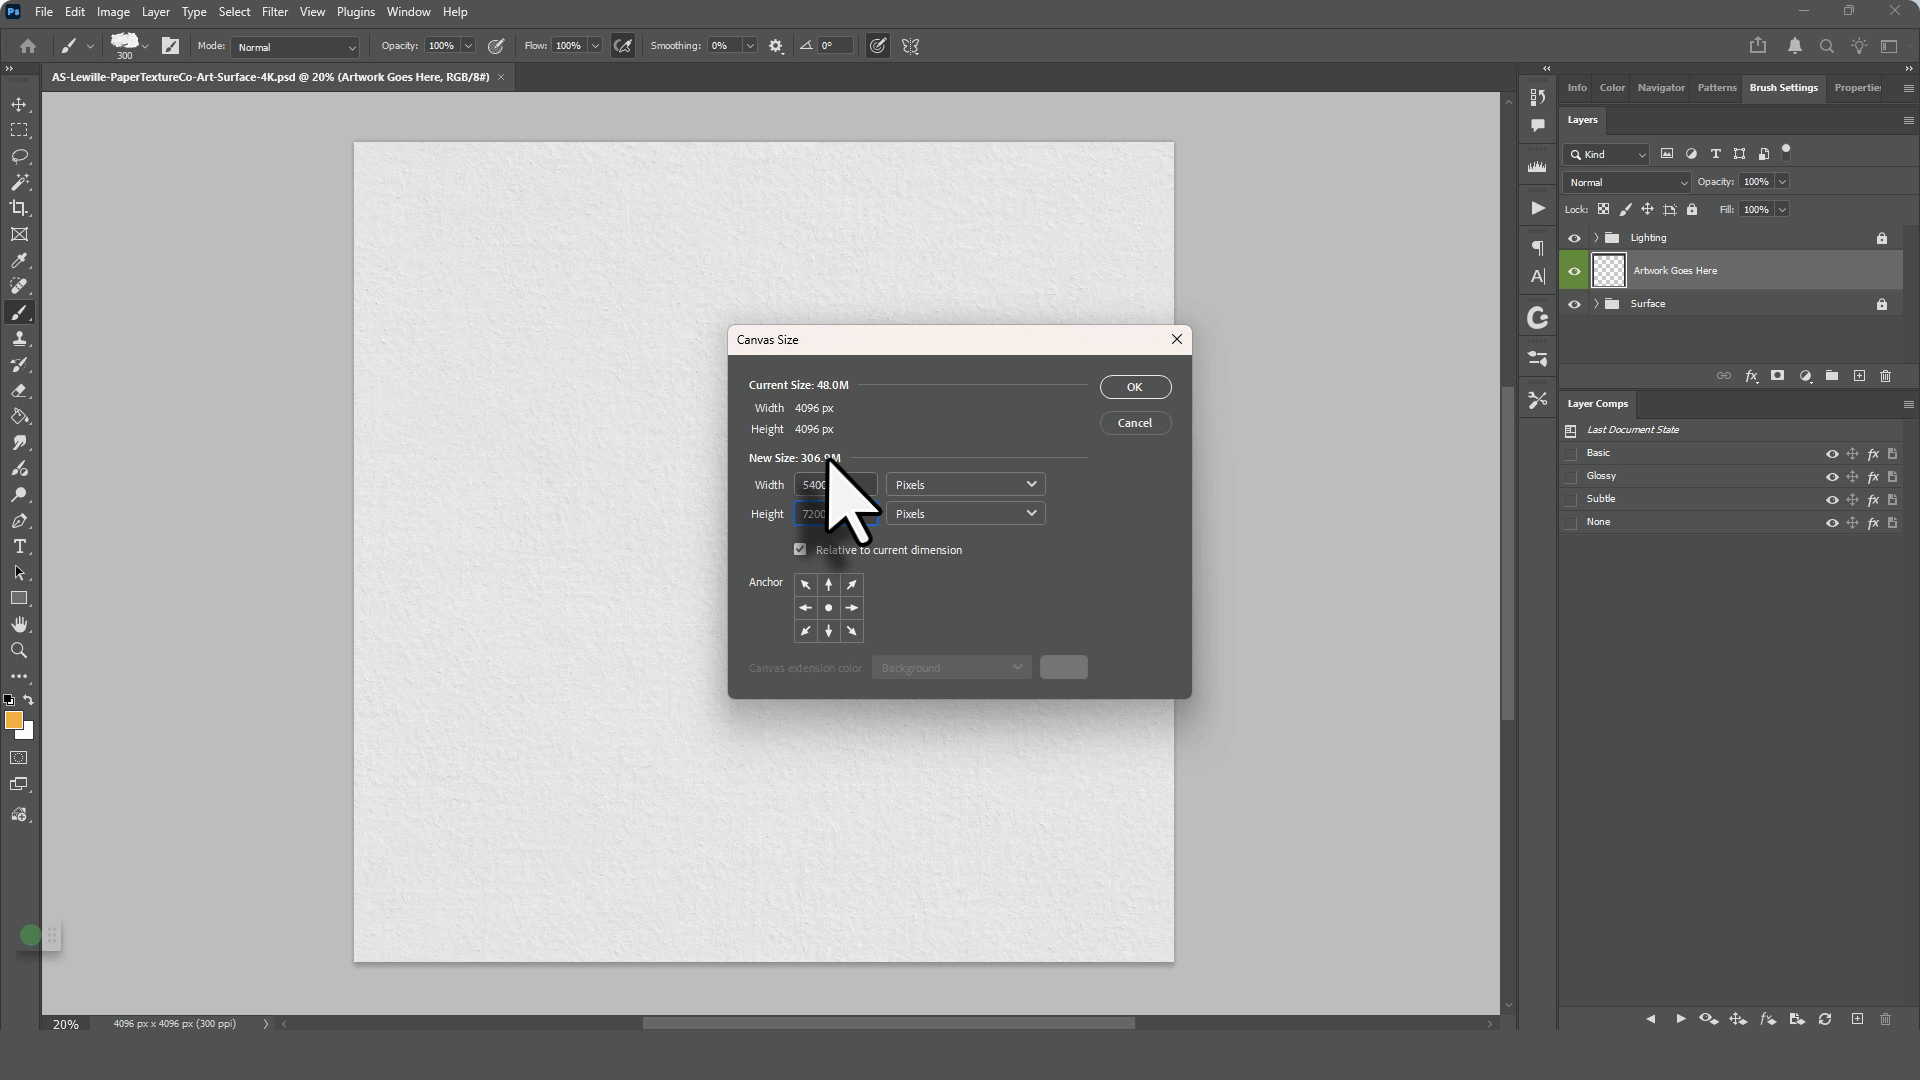Image resolution: width=1920 pixels, height=1080 pixels.
Task: Expand the Lighting layer group
Action: (1596, 238)
